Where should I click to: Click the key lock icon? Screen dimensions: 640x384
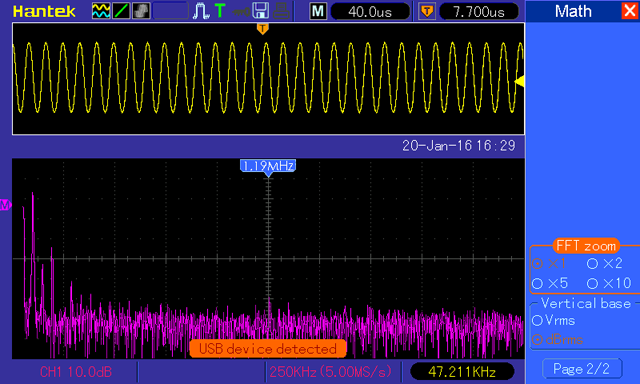[x=241, y=11]
